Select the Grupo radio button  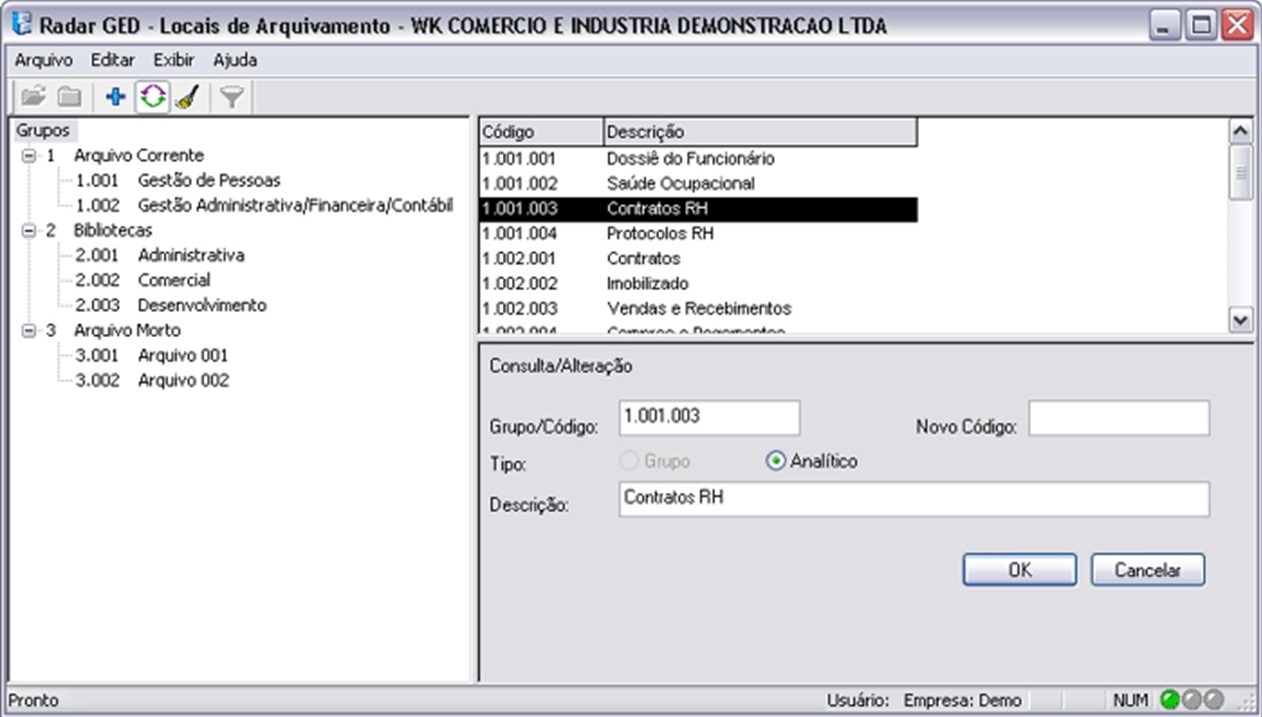(x=629, y=461)
